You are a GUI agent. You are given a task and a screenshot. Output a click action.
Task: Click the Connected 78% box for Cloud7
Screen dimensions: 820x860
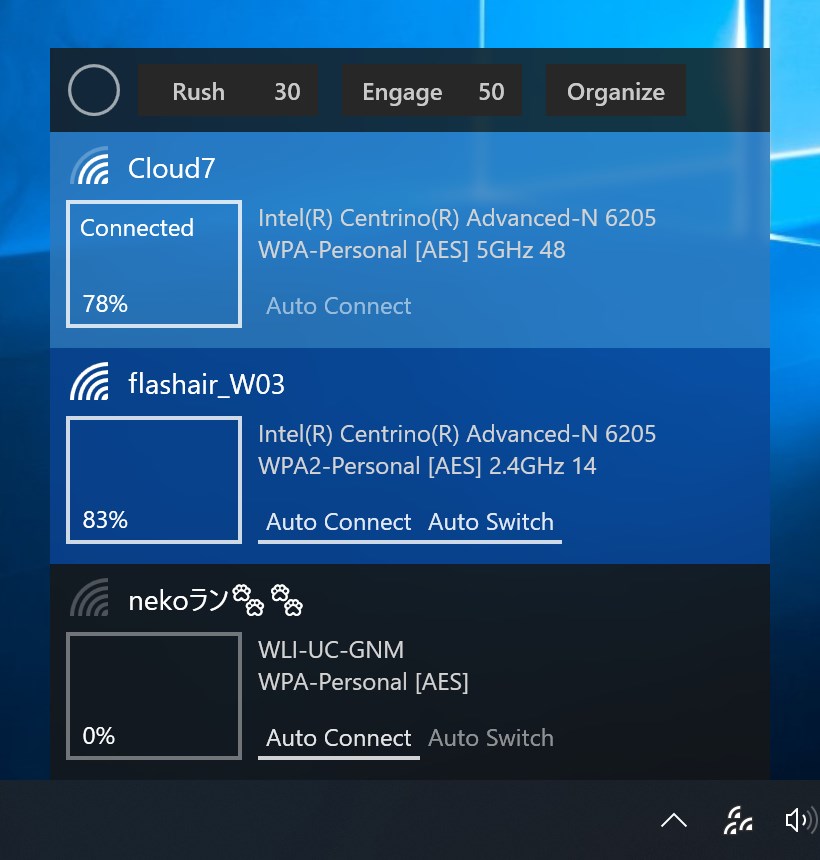coord(154,264)
